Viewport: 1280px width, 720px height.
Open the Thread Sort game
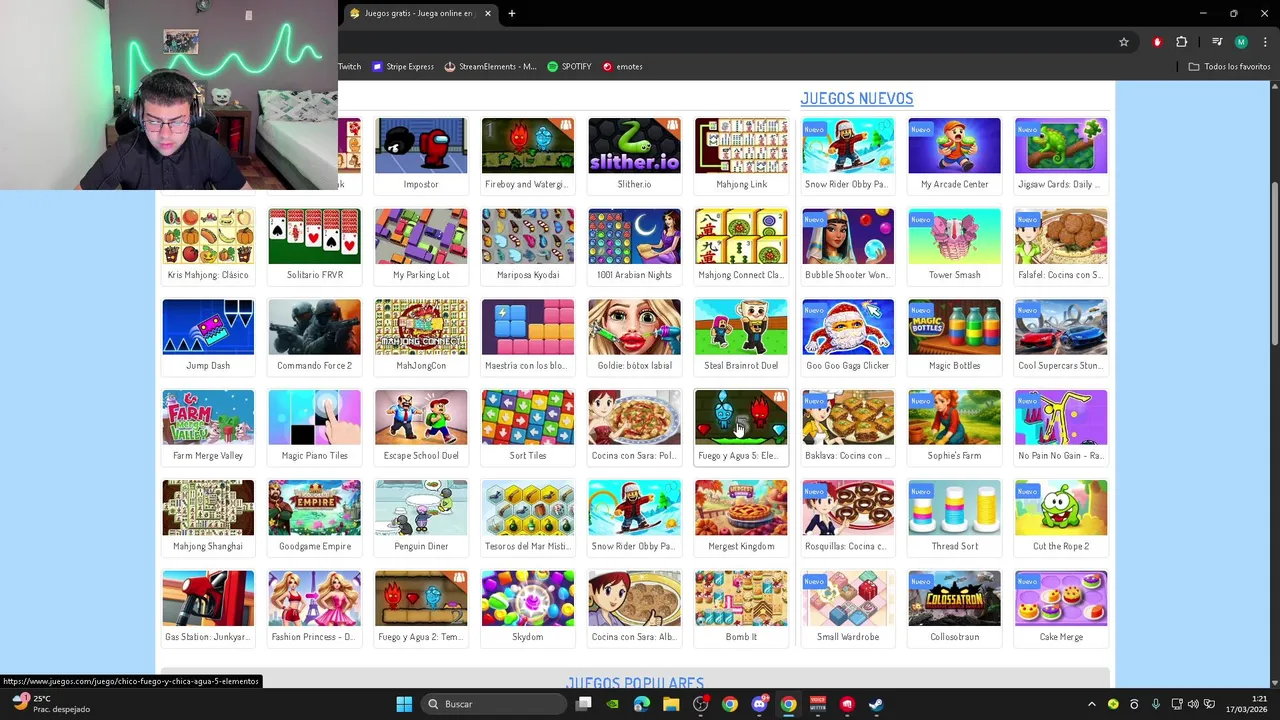click(x=954, y=517)
